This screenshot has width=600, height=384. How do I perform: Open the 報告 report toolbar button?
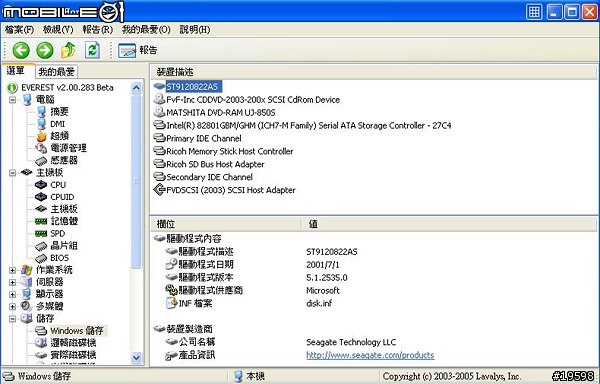(x=138, y=50)
